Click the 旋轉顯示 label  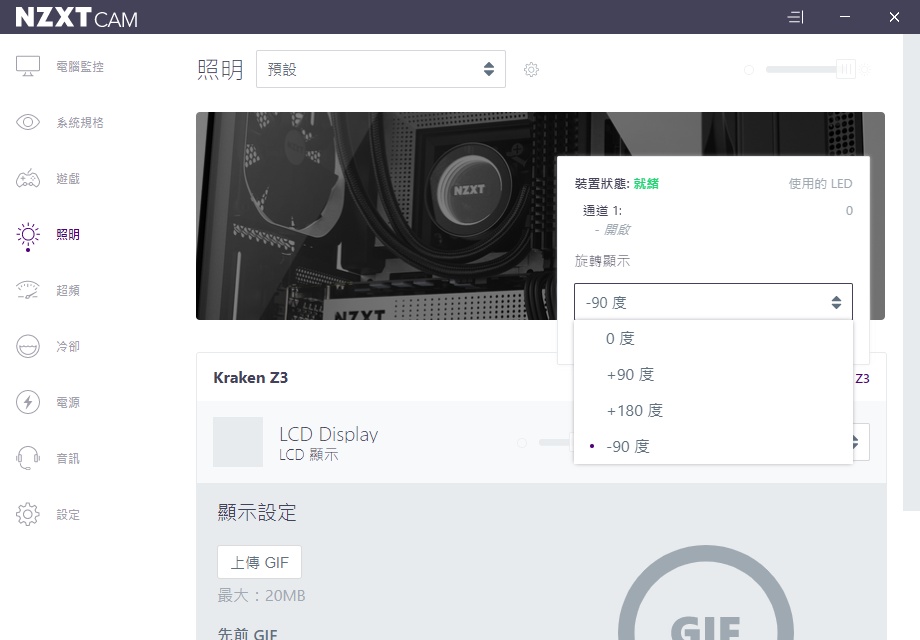602,261
